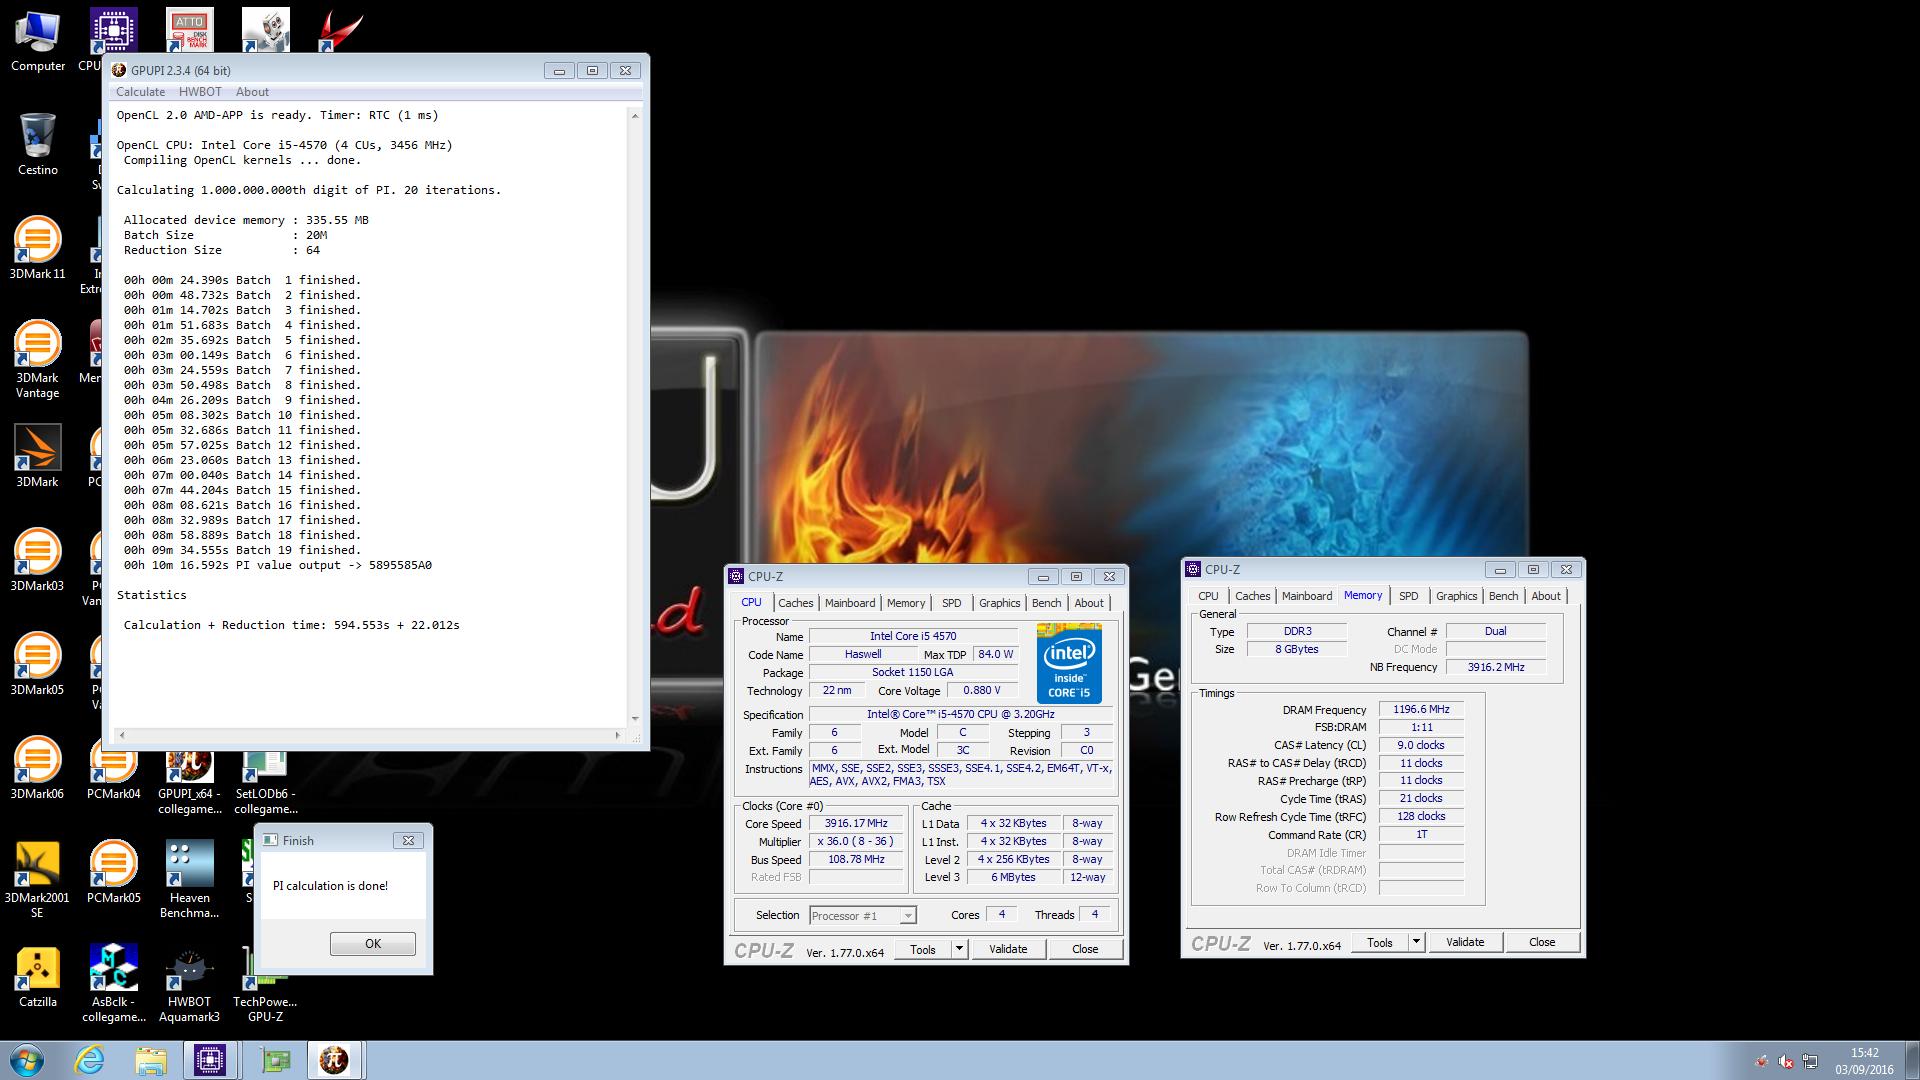Open the Cestino recycle bin icon

point(38,144)
